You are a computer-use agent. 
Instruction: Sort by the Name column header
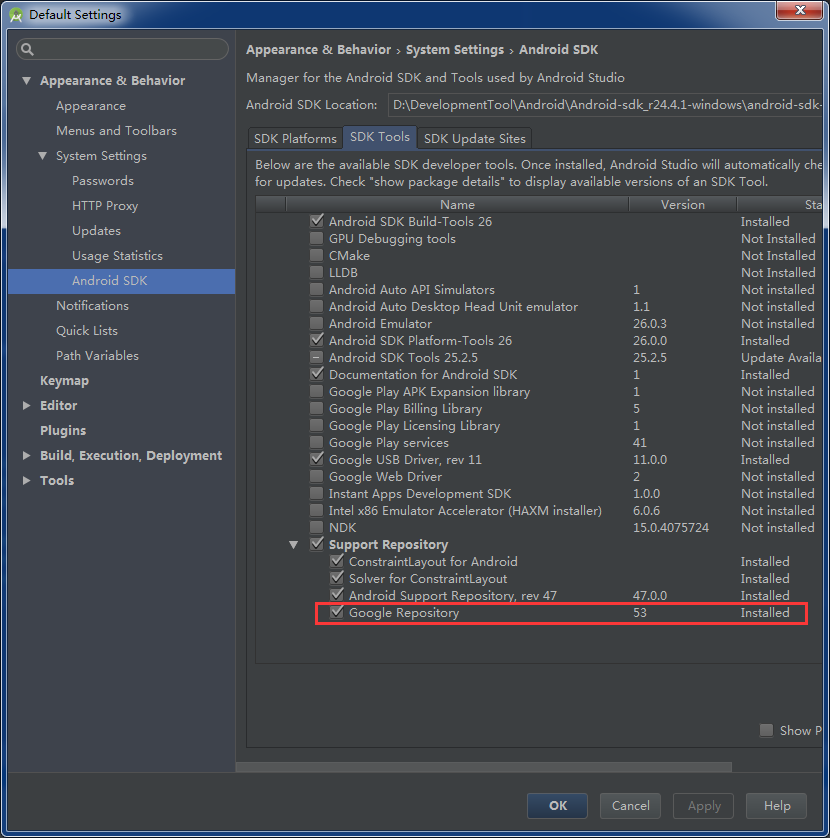pos(457,205)
